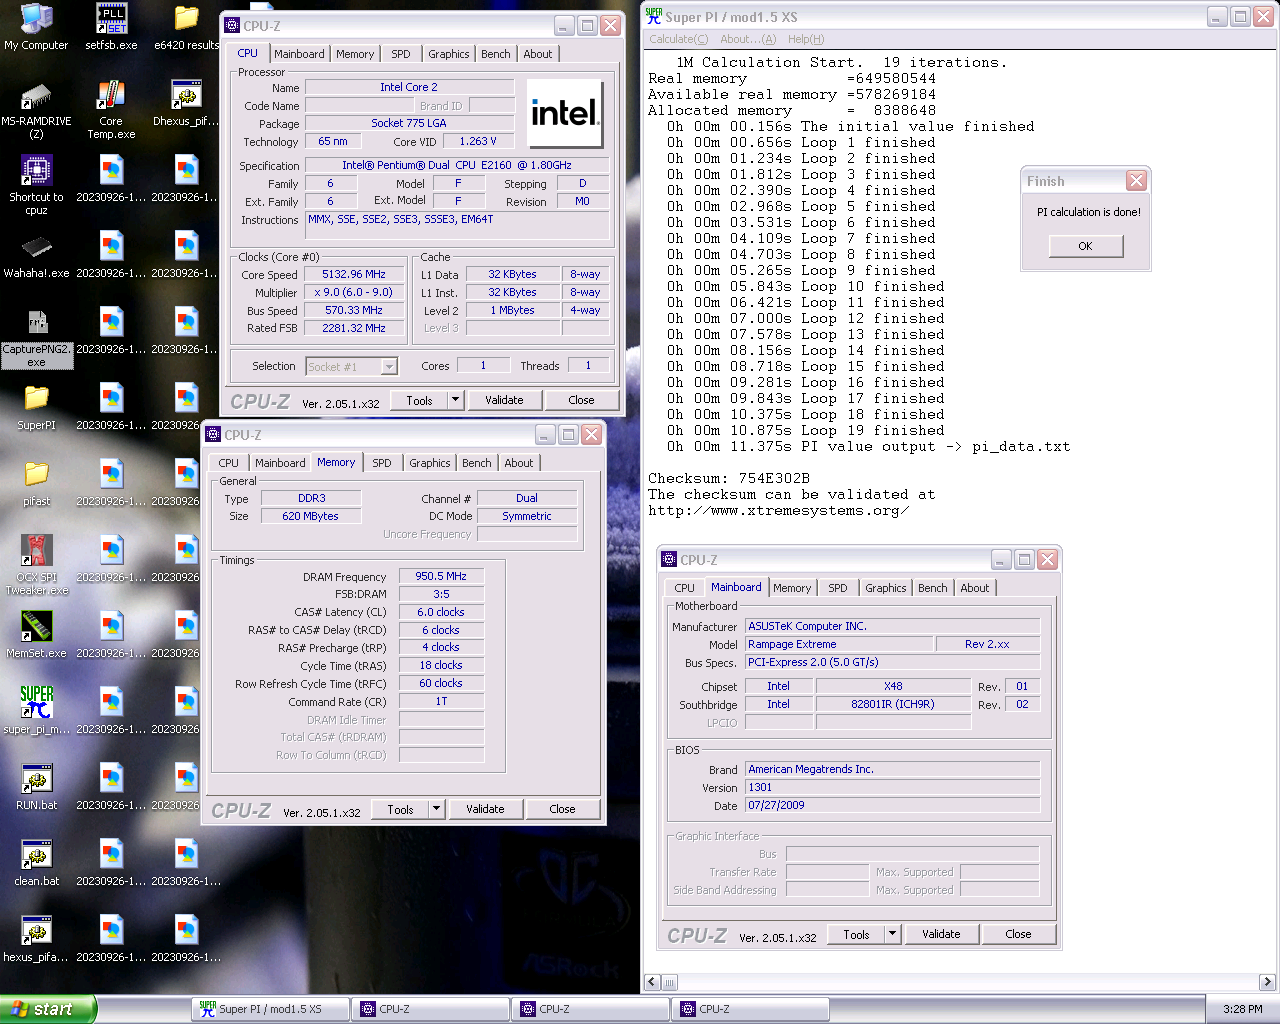Click Super PI horizontal scrollbar right arrow
The height and width of the screenshot is (1024, 1280).
tap(1267, 982)
